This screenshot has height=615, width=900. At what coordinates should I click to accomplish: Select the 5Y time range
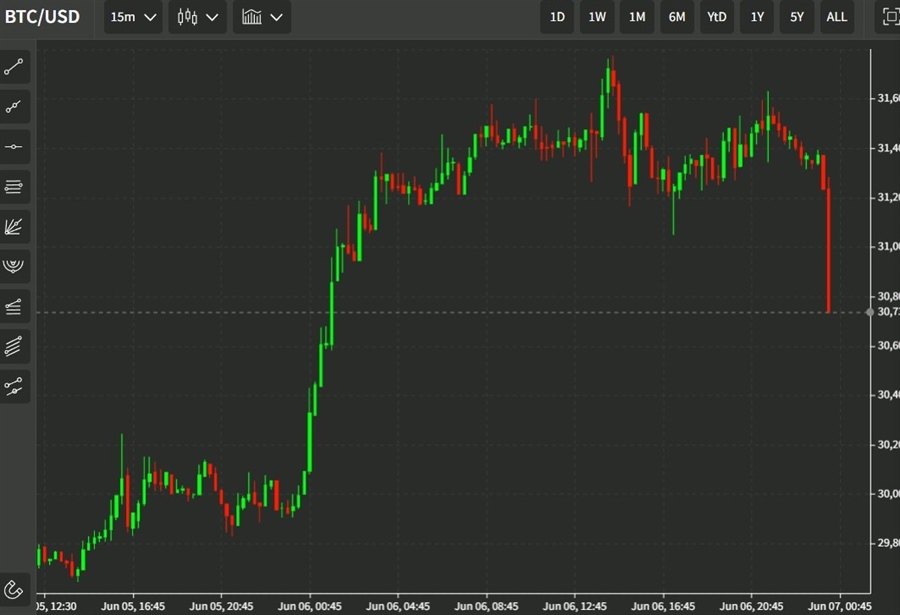[797, 17]
